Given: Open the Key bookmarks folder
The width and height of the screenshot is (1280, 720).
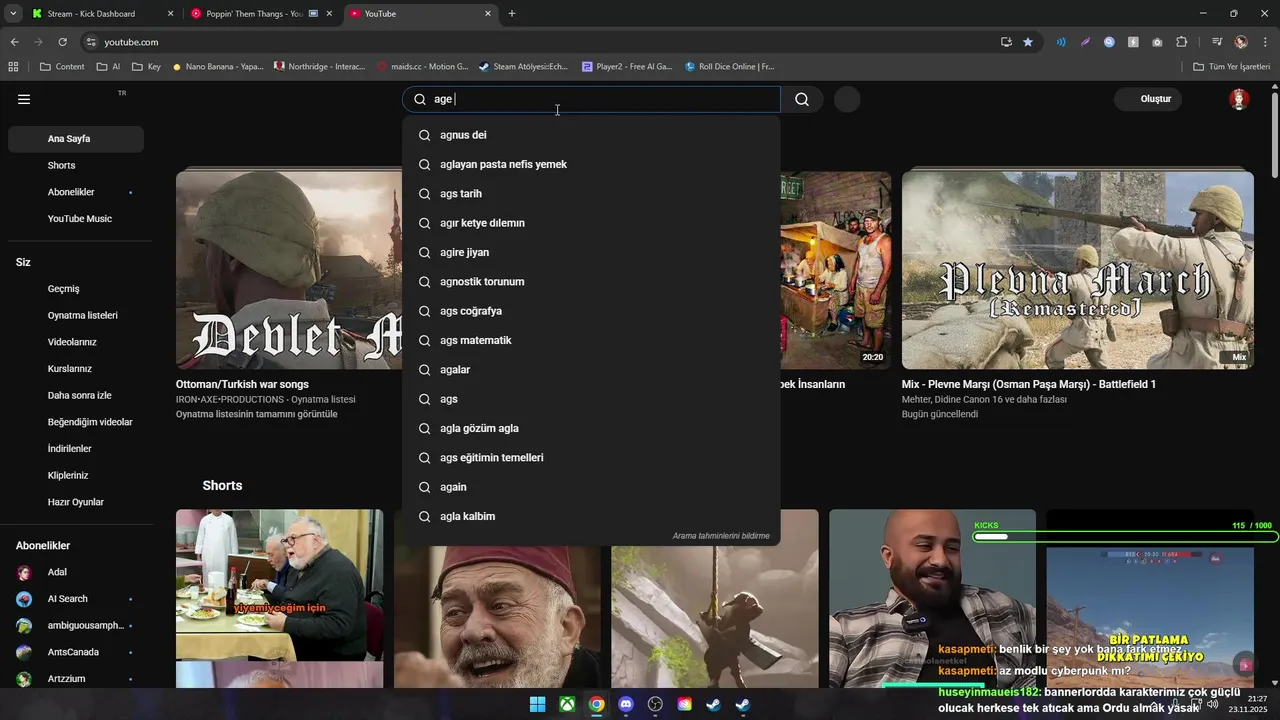Looking at the screenshot, I should 146,67.
